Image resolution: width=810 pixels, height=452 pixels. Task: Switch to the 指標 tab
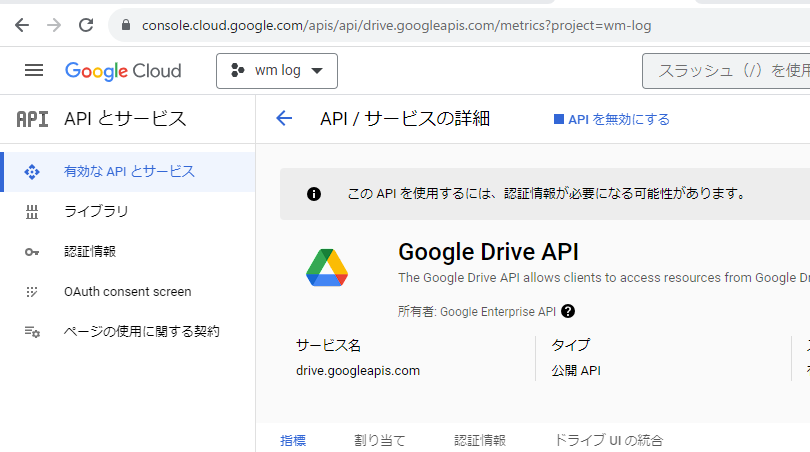pyautogui.click(x=293, y=440)
